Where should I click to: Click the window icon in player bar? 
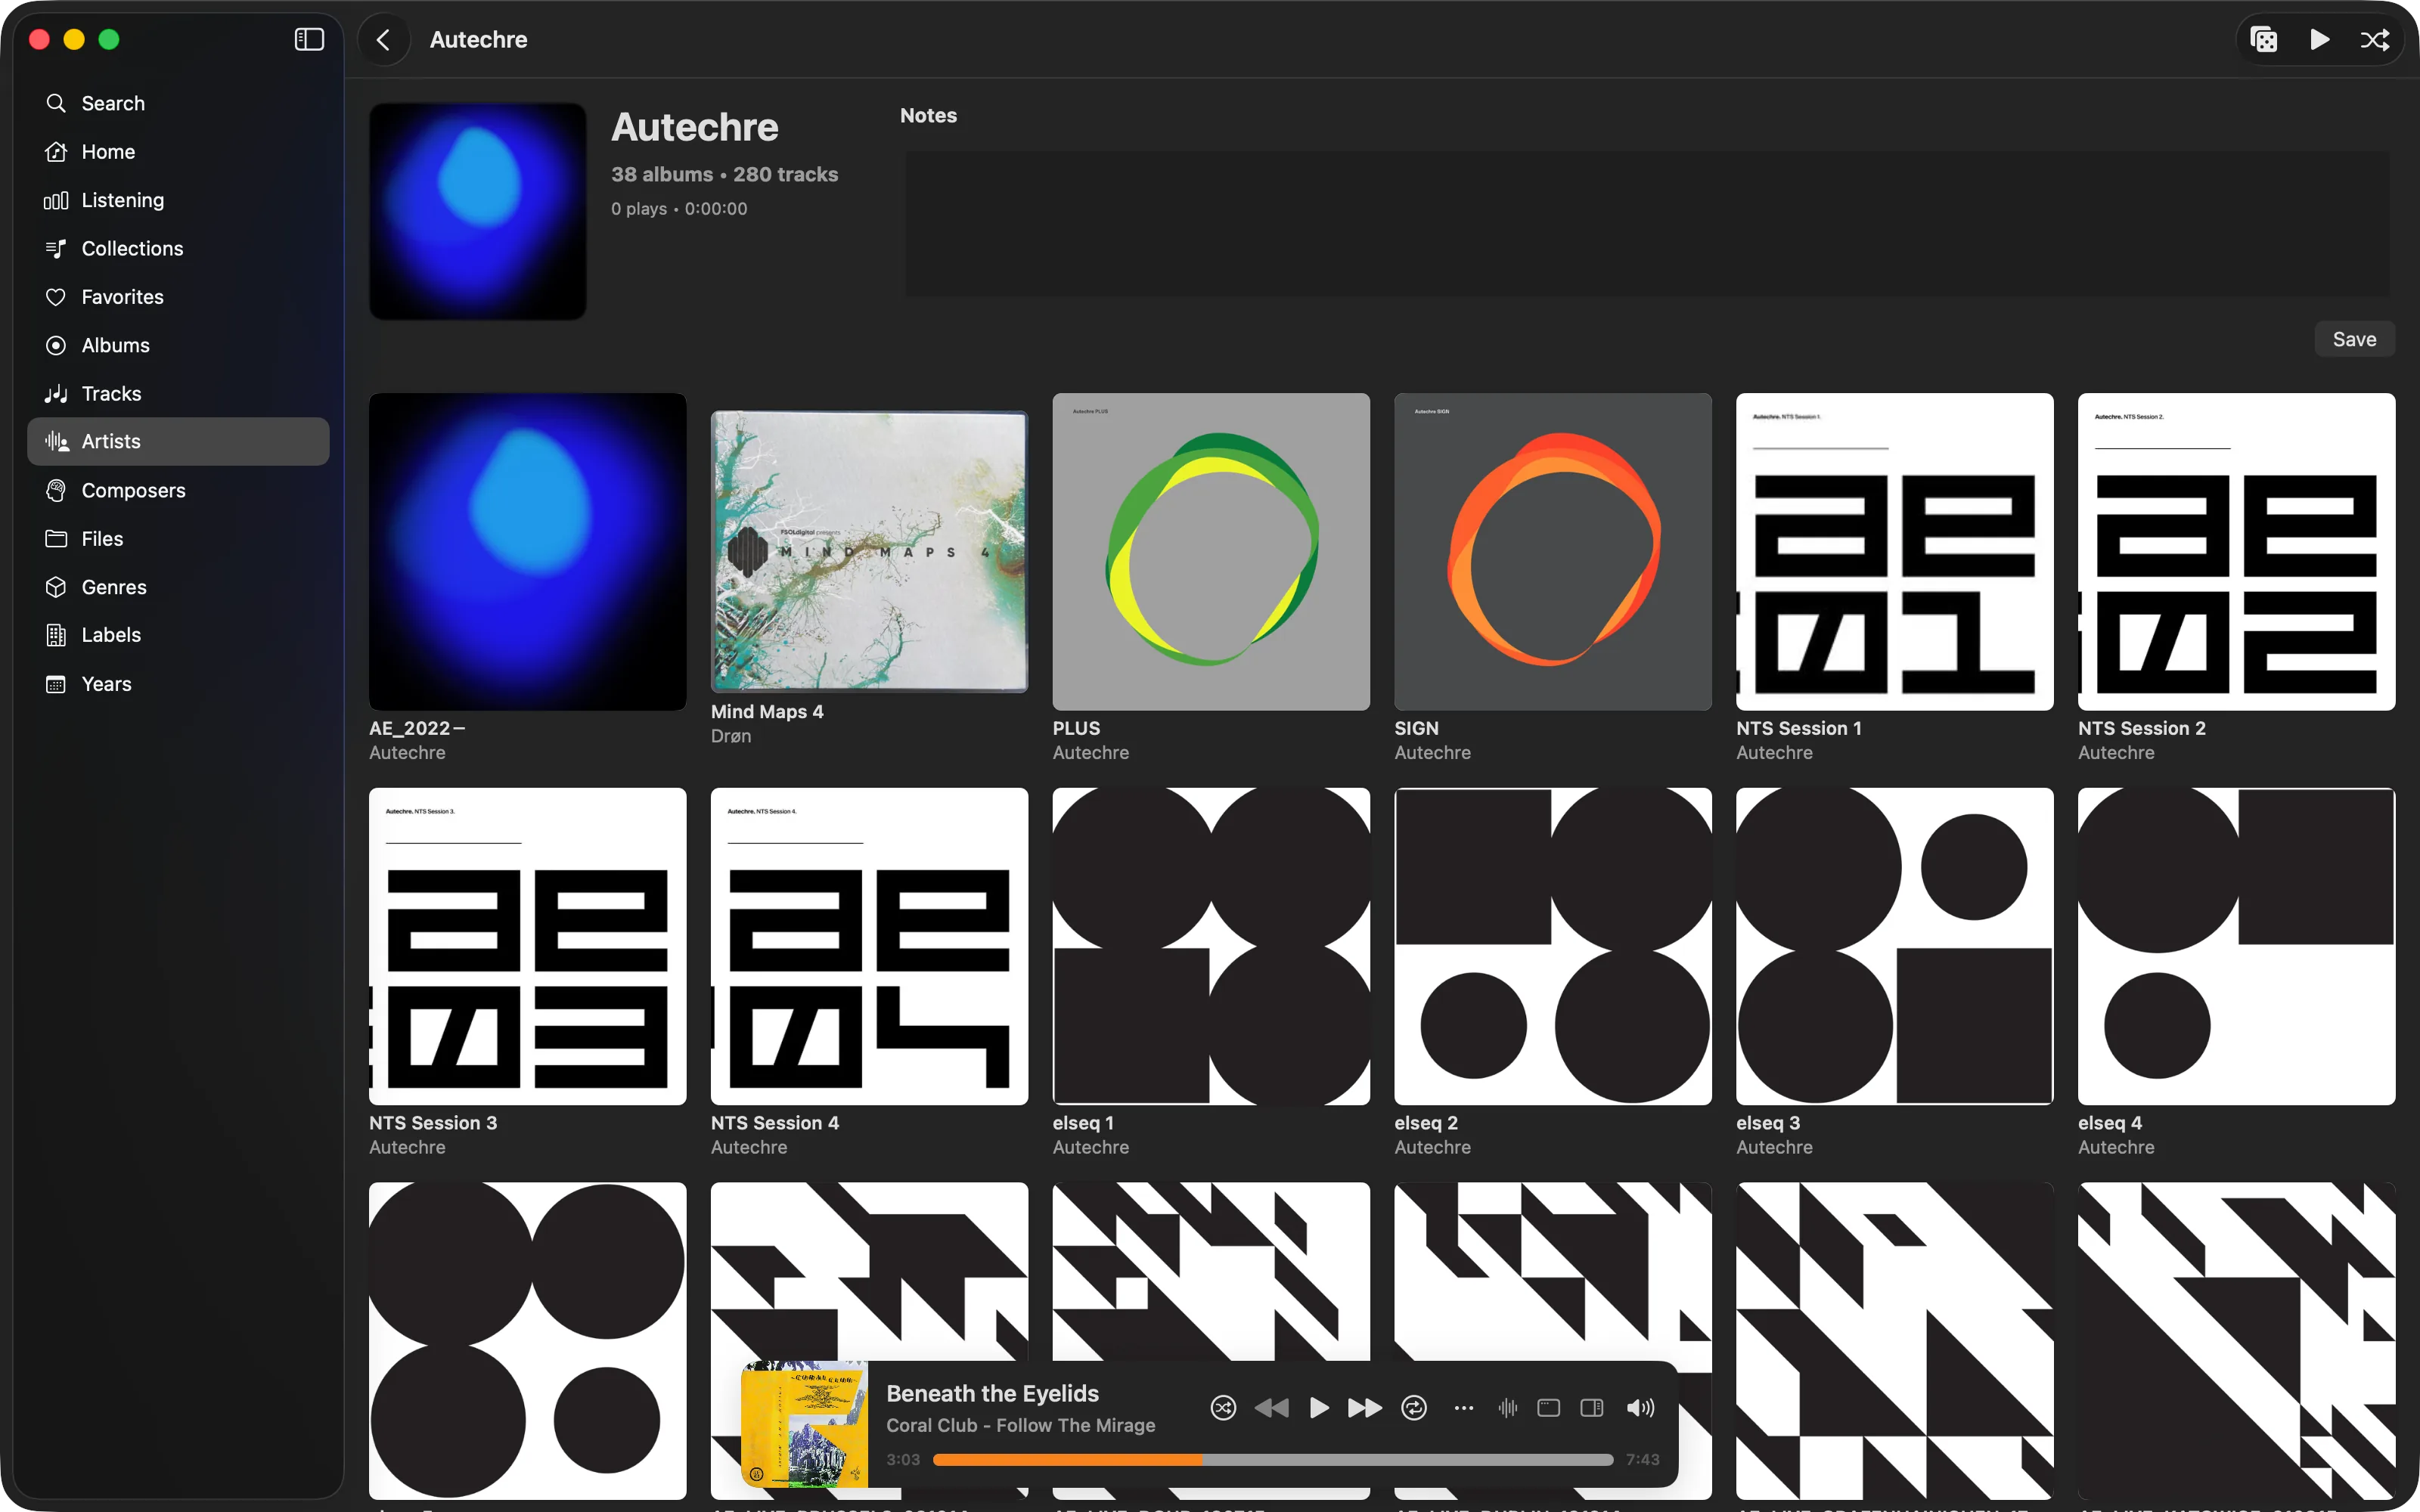pyautogui.click(x=1549, y=1408)
